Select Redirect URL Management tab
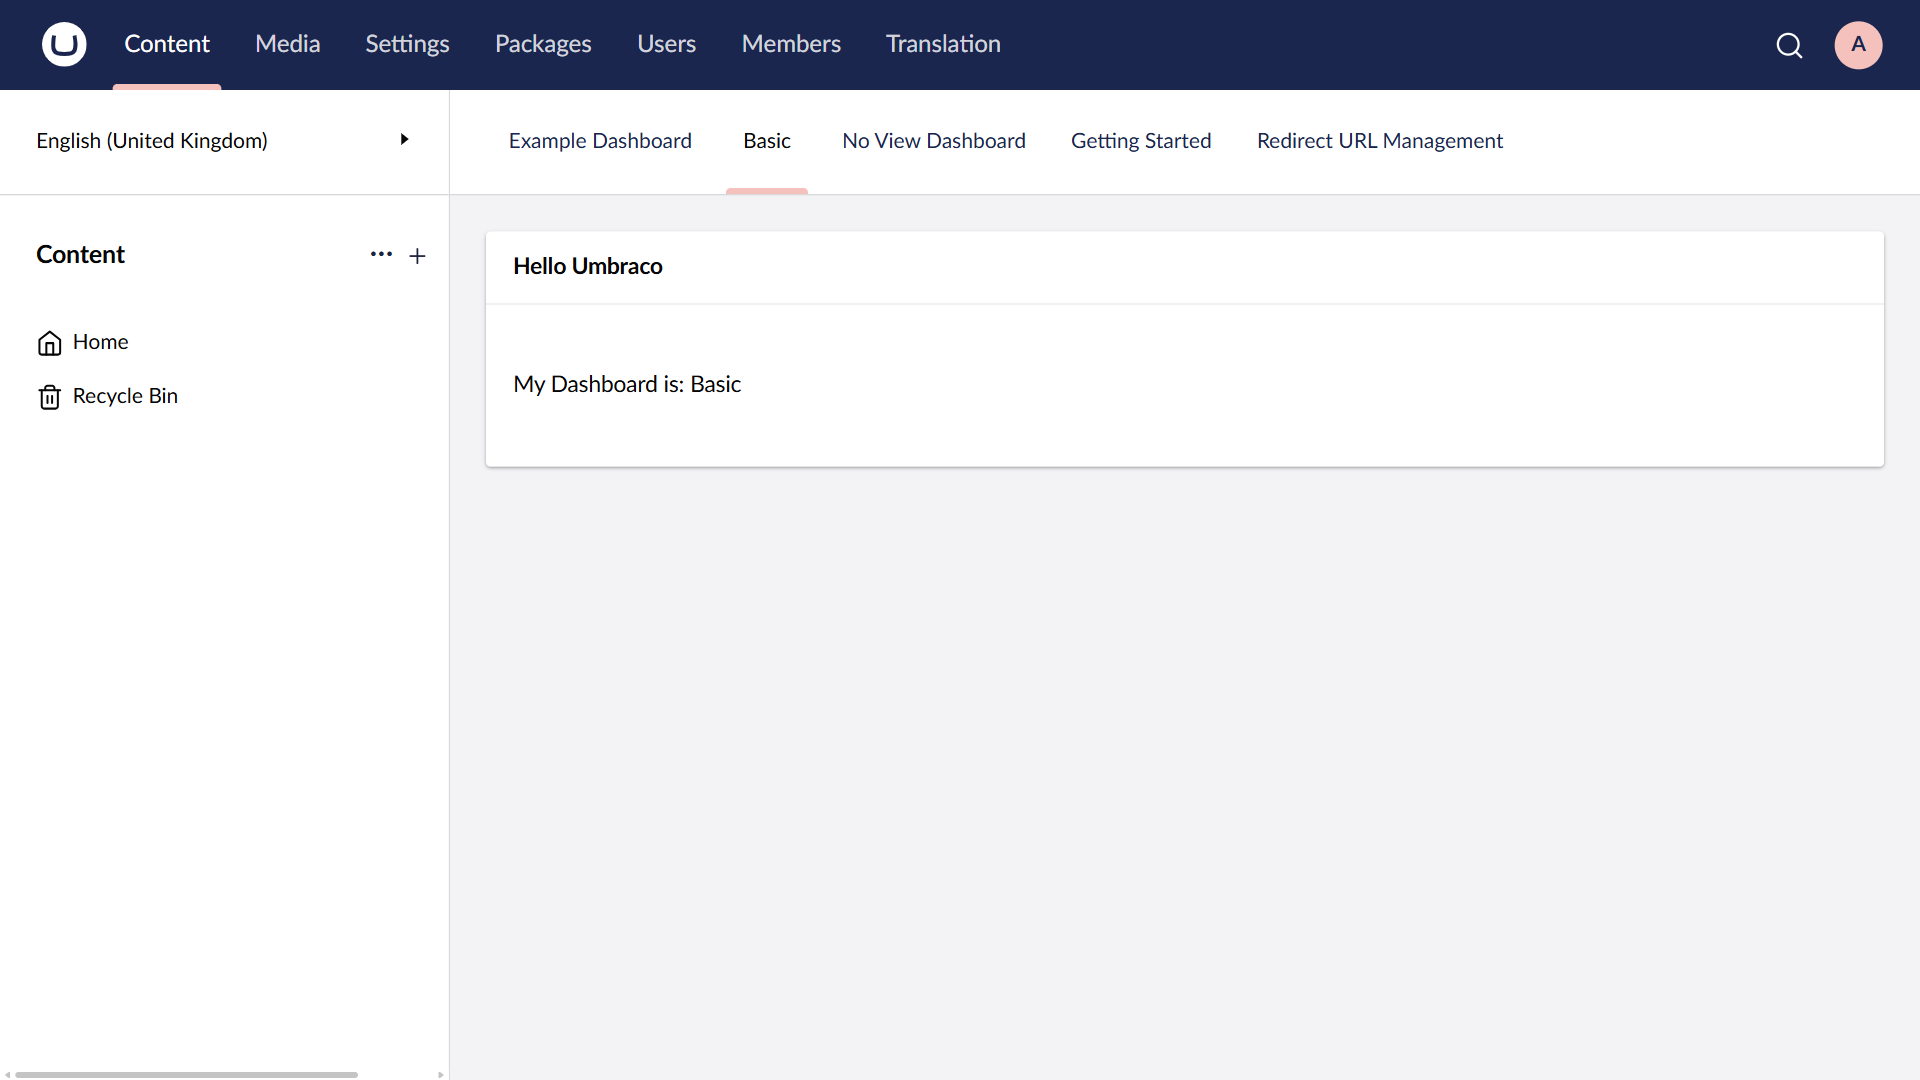Viewport: 1920px width, 1080px height. (1379, 141)
